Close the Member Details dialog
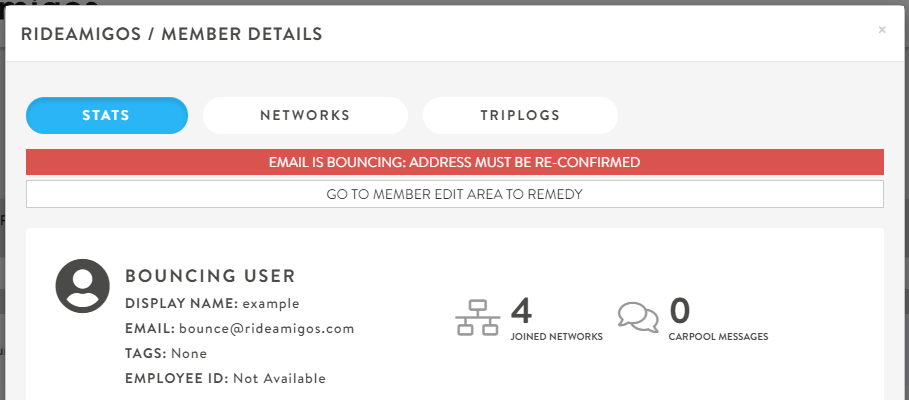909x400 pixels. point(882,30)
